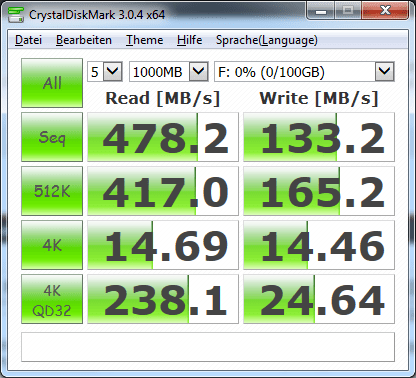416x378 pixels.
Task: Select the 4K QD32 write result 24.64
Action: [x=319, y=299]
